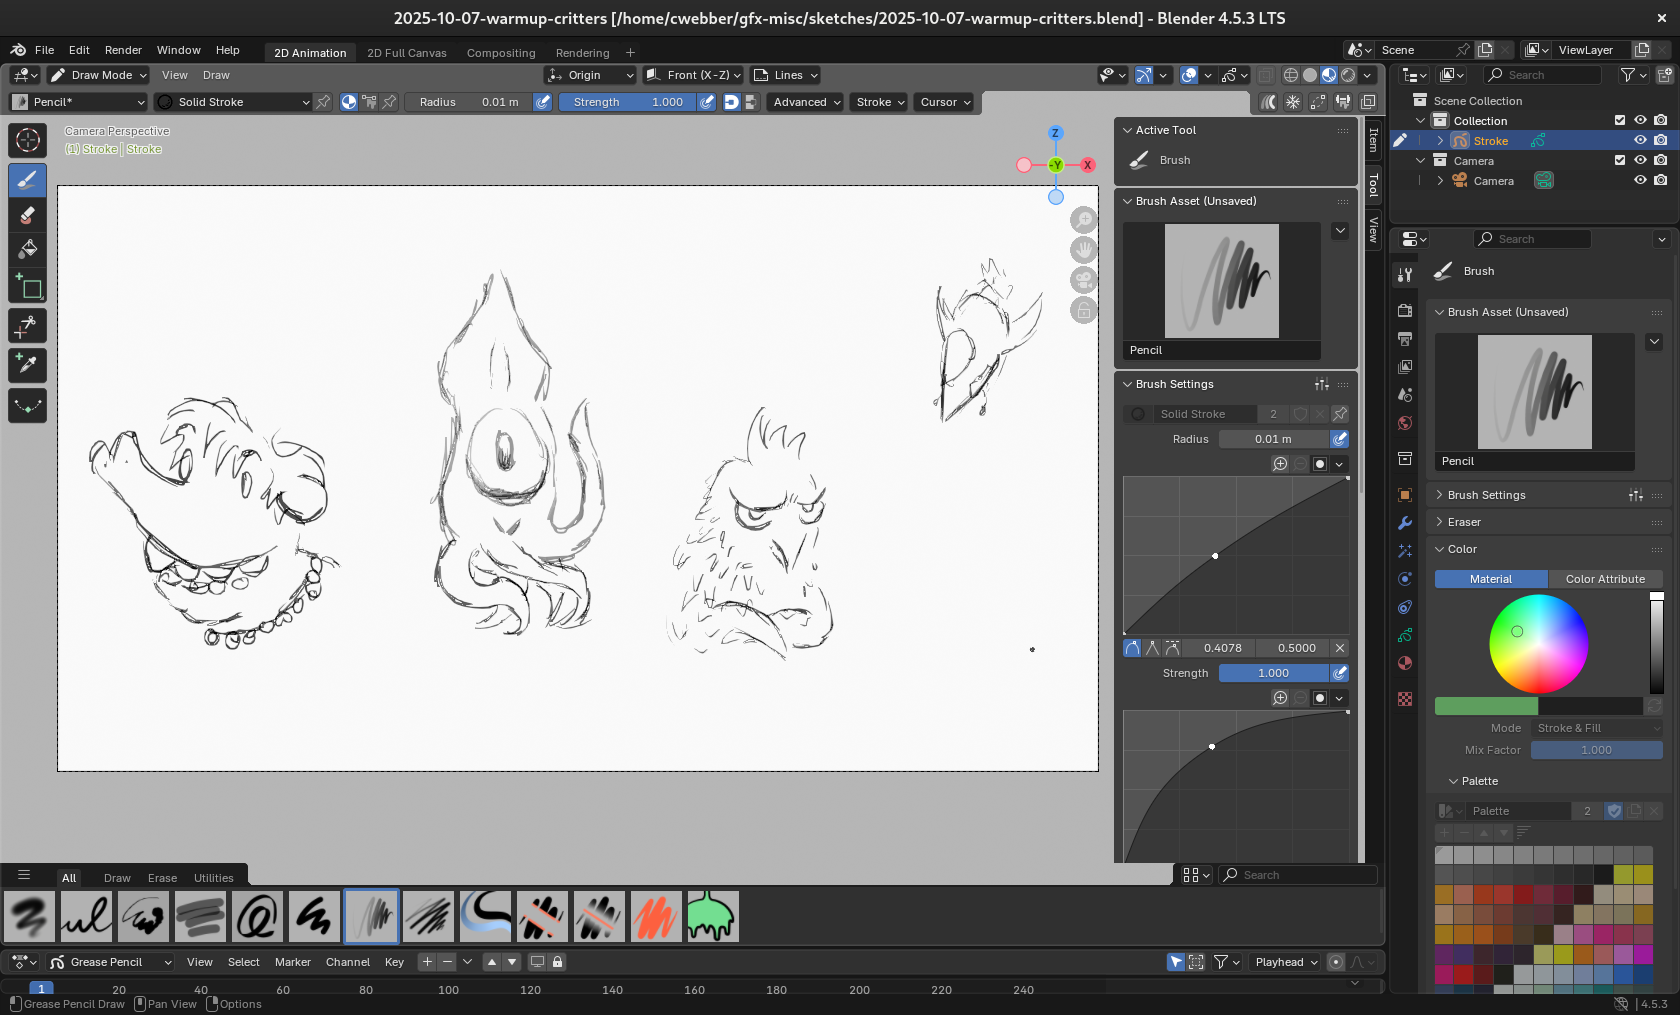
Task: Select the Erase tool in left toolbar
Action: [27, 215]
